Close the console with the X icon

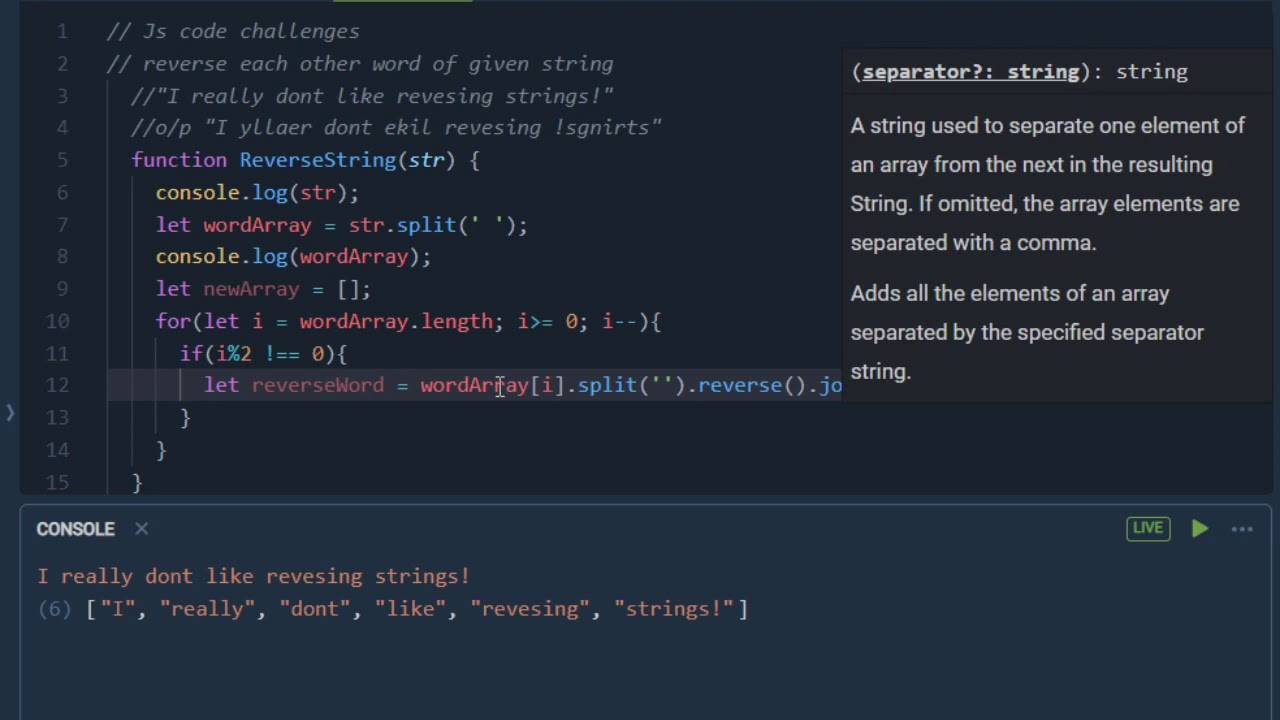141,529
